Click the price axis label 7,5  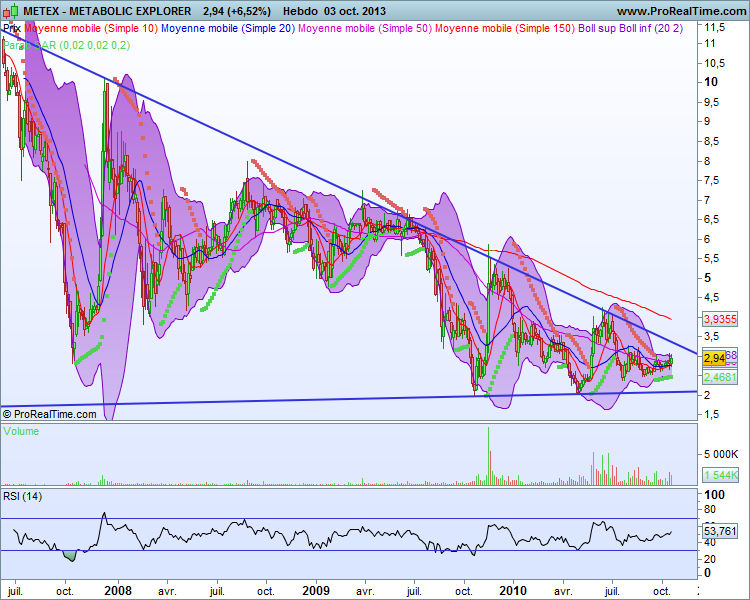click(x=713, y=180)
